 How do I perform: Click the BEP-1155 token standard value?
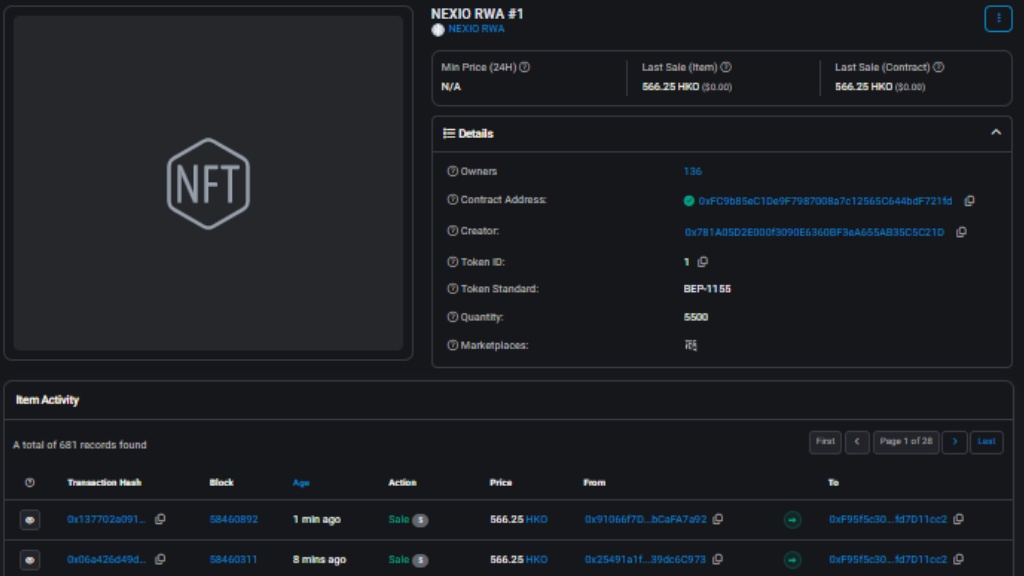(707, 289)
